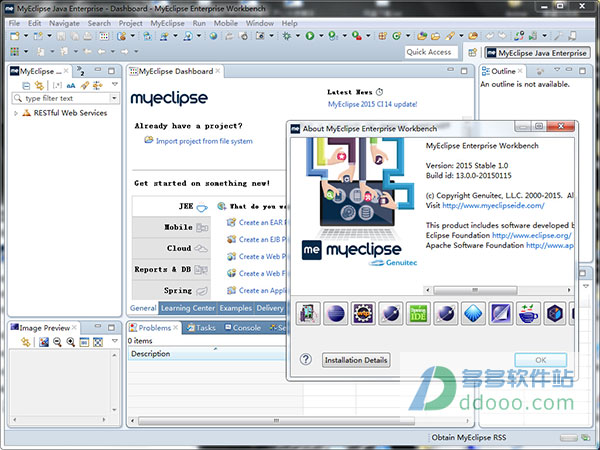Click the Dashboard grid icon in second toolbar row
600x450 pixels.
pyautogui.click(x=15, y=51)
